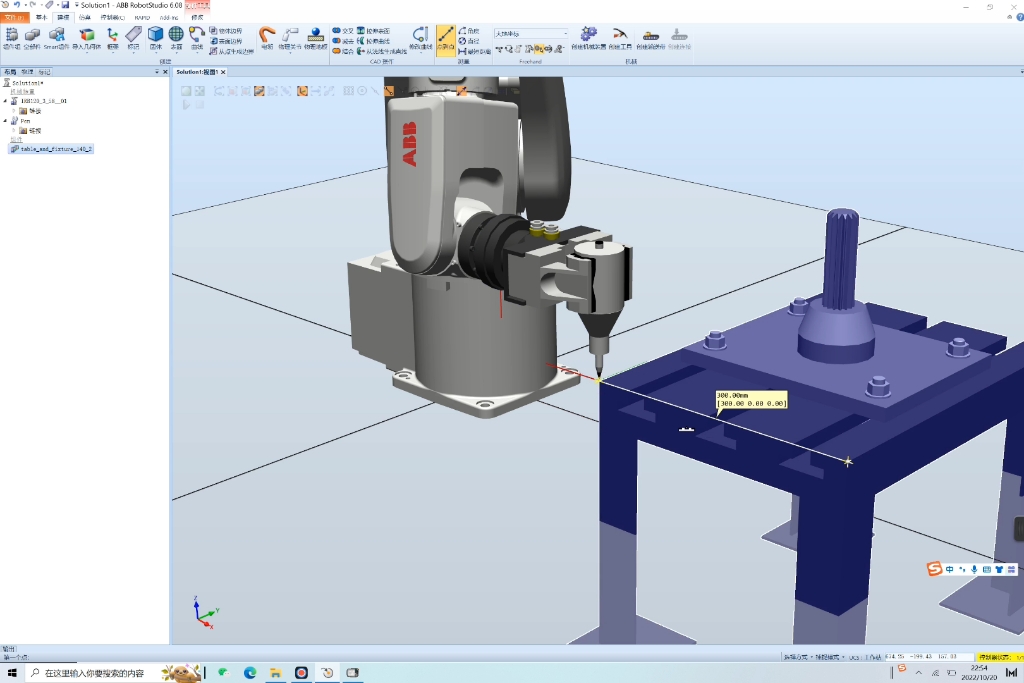This screenshot has width=1024, height=683.
Task: Expand the 链接 node under the robot
Action: [x=13, y=111]
